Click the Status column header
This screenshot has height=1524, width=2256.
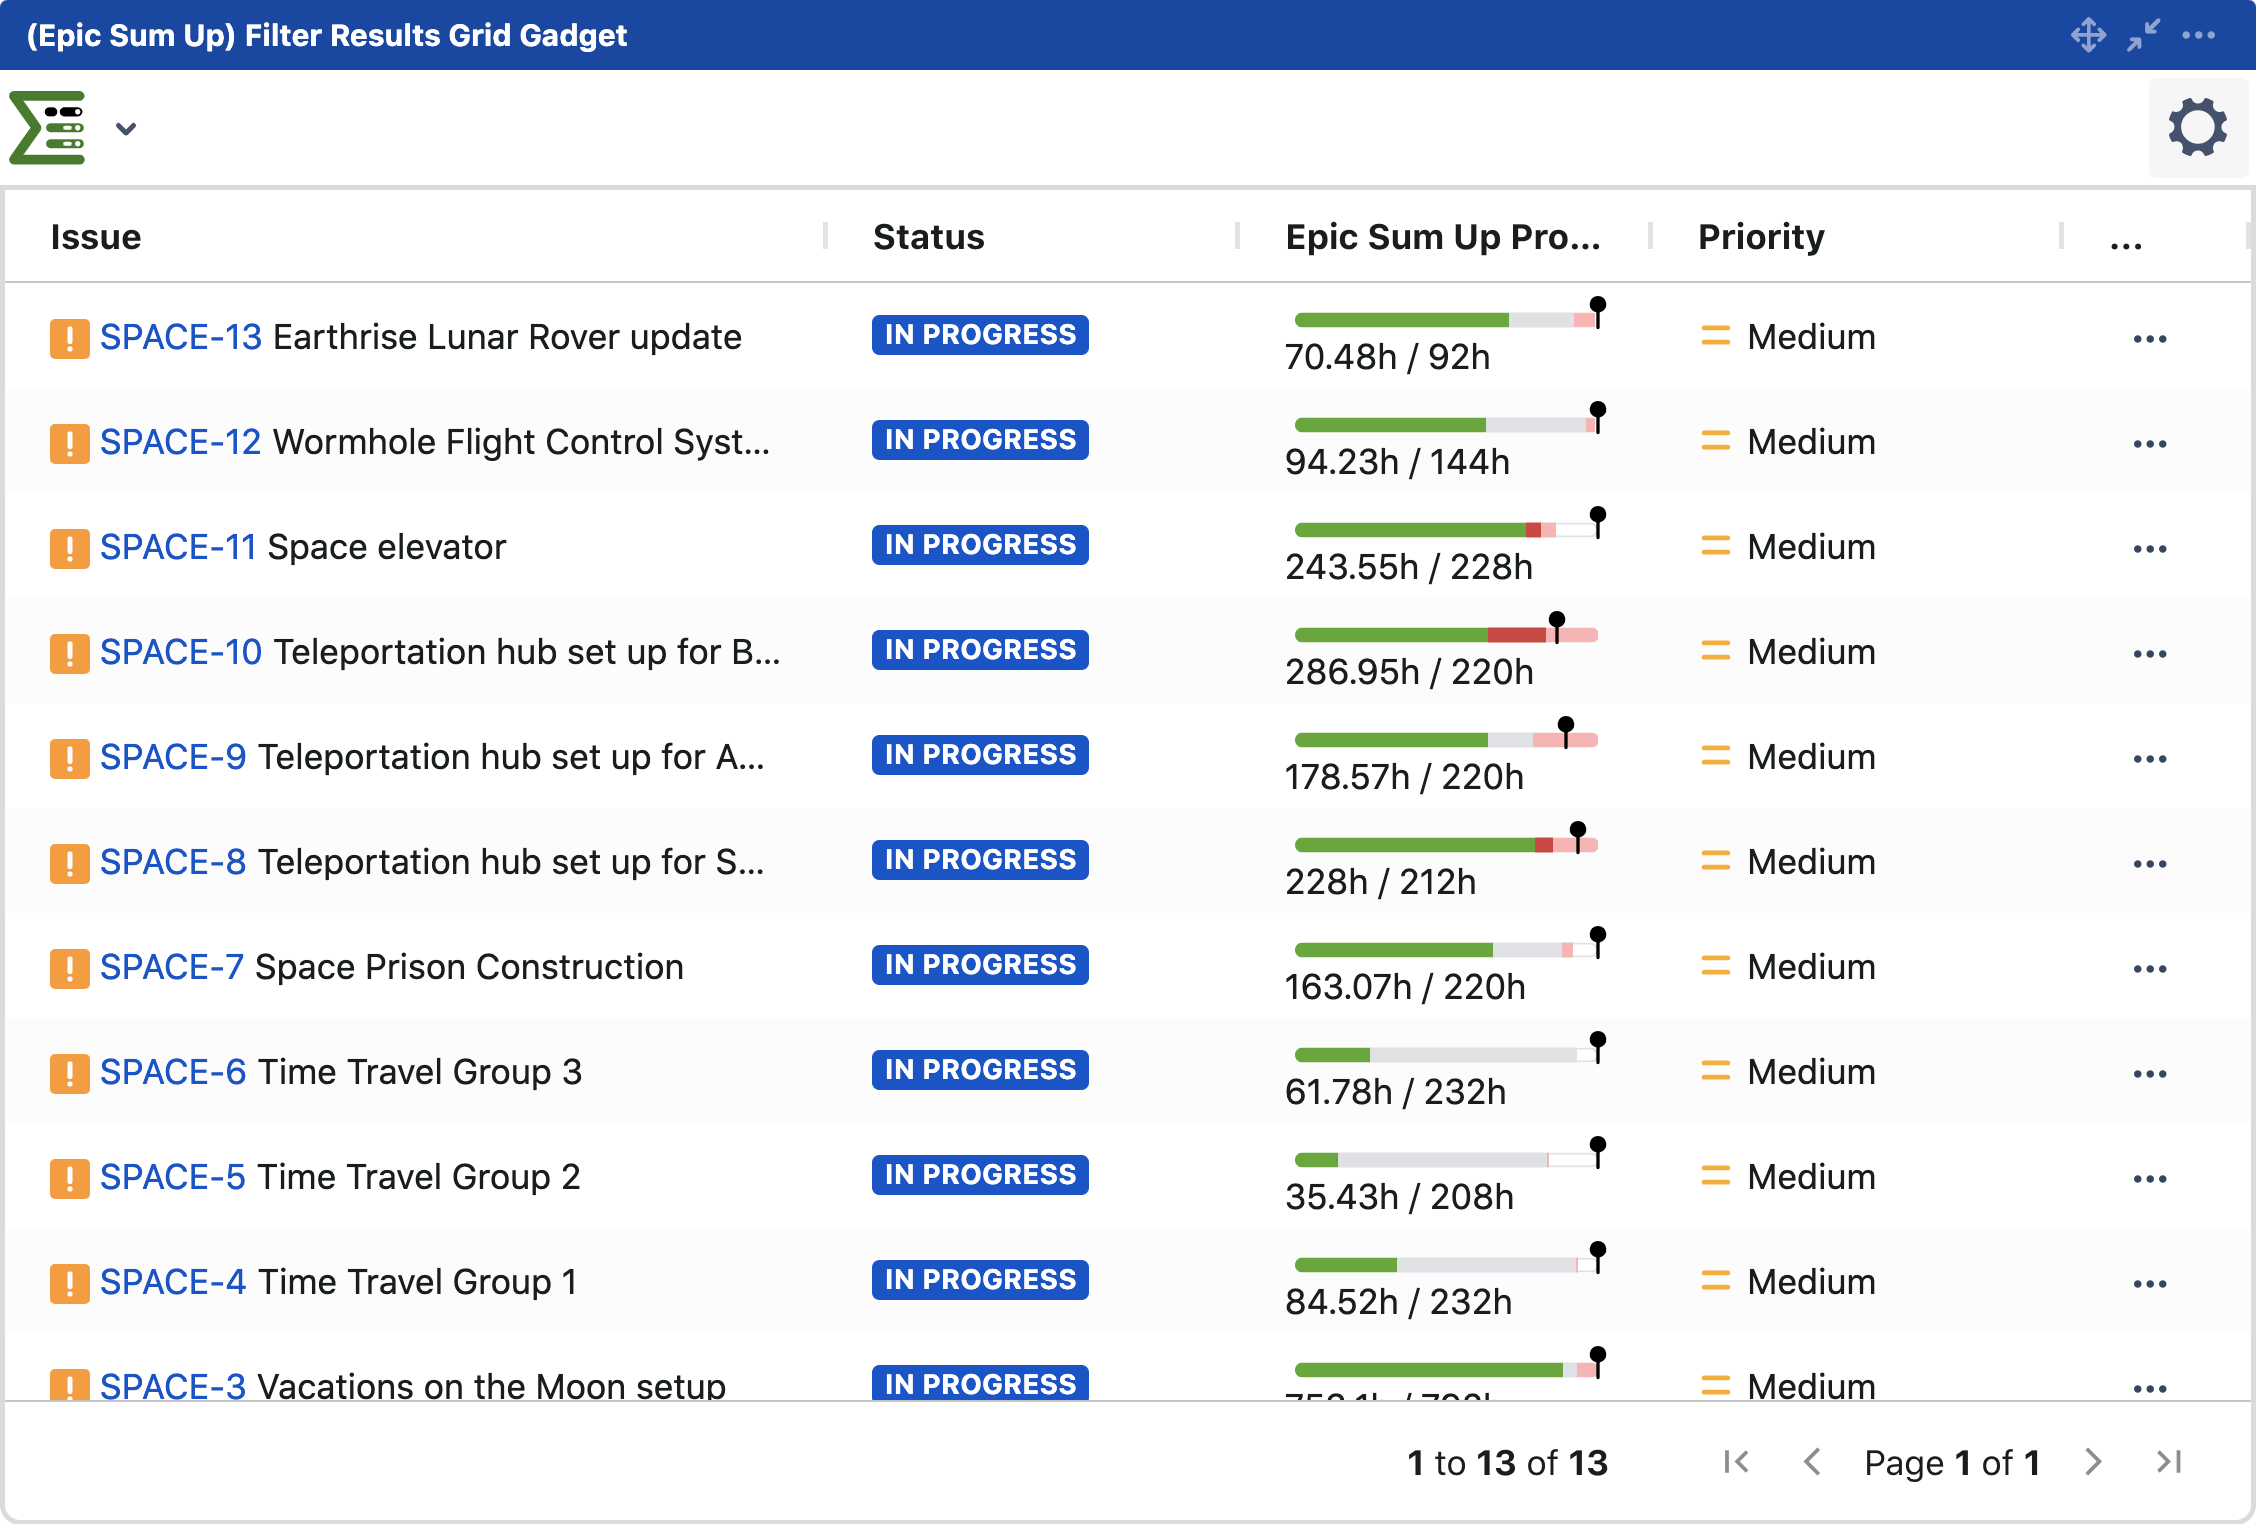pyautogui.click(x=928, y=237)
